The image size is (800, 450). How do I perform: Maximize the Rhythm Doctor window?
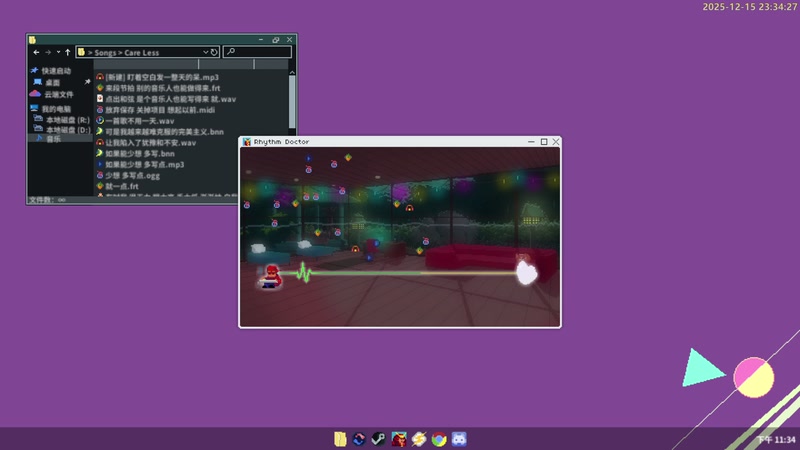click(544, 142)
